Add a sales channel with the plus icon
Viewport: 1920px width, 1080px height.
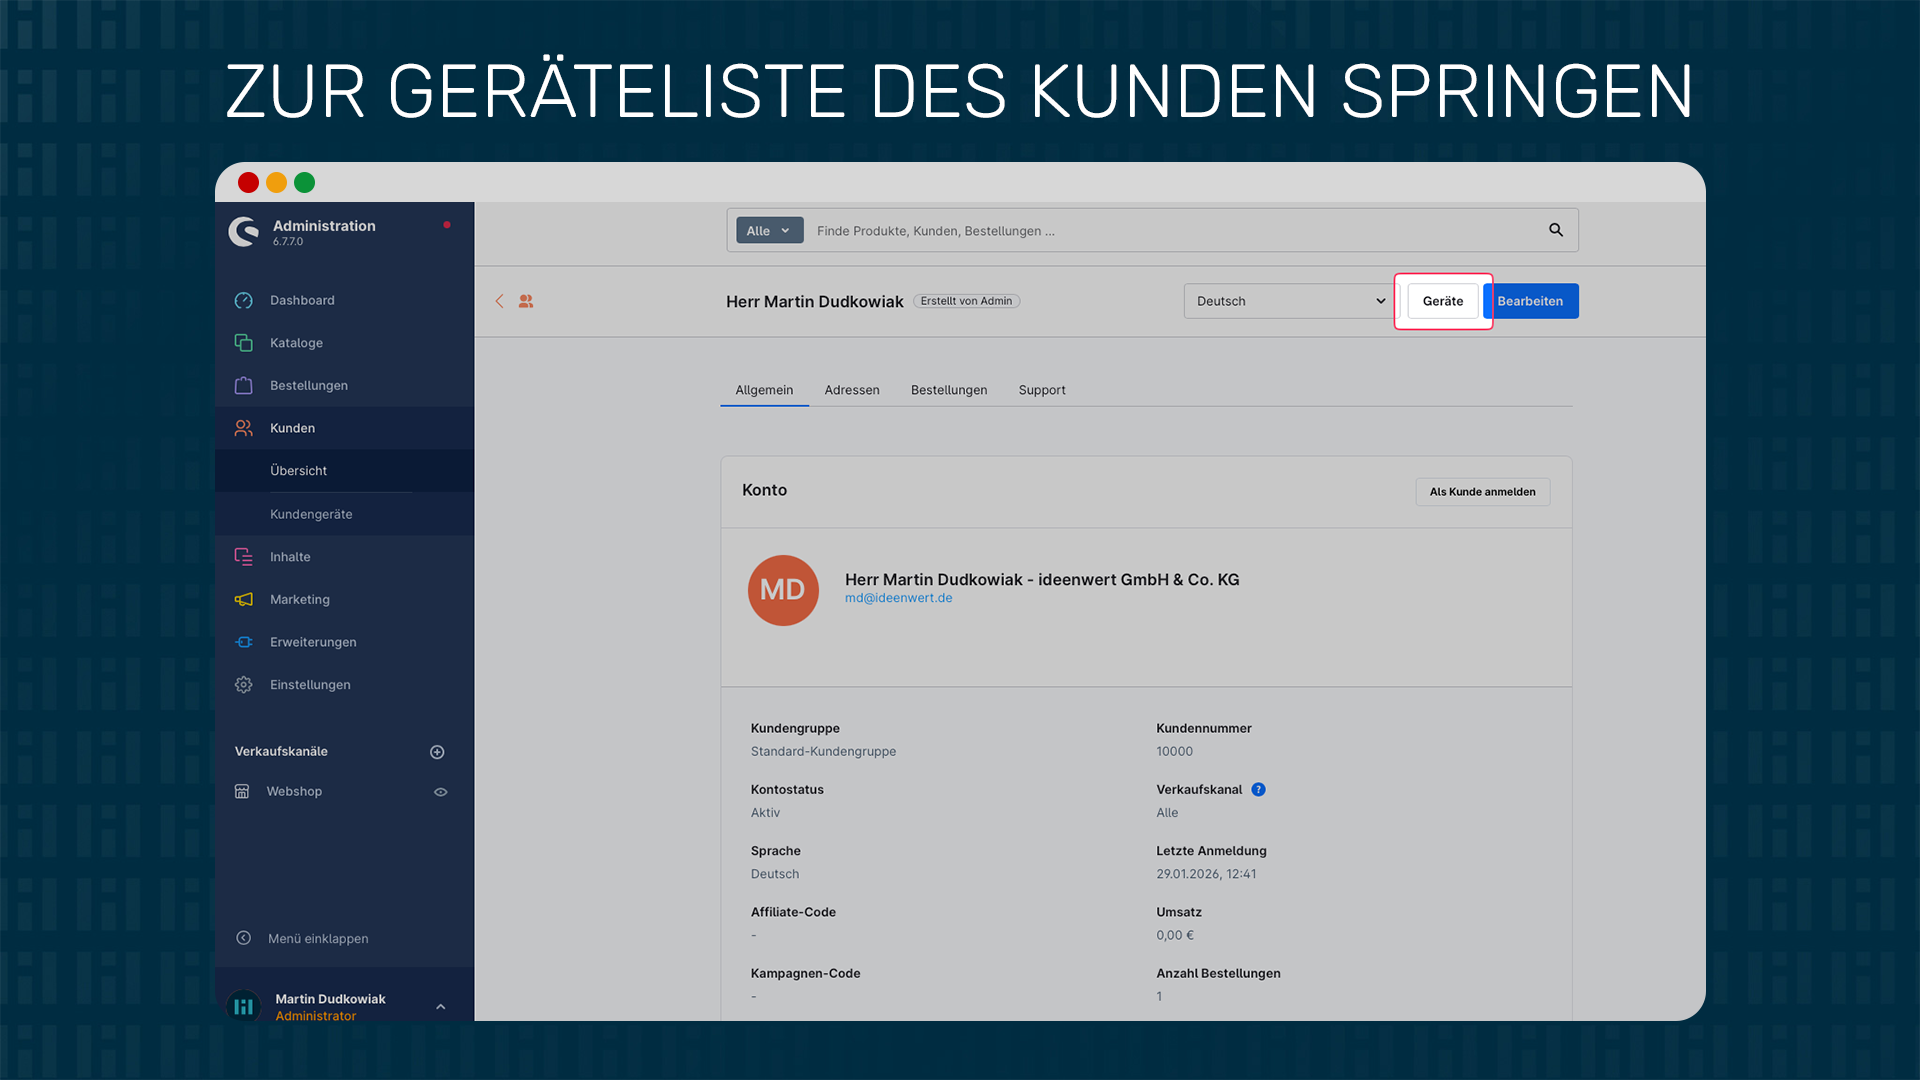(x=437, y=752)
